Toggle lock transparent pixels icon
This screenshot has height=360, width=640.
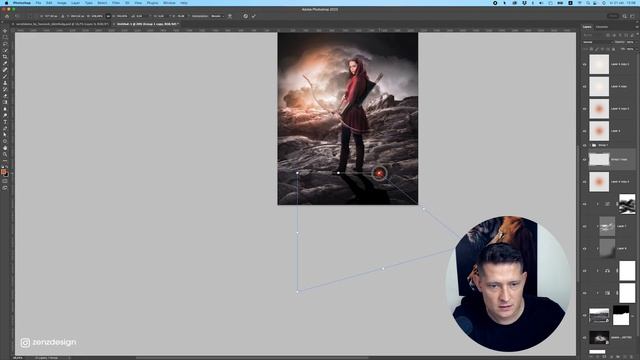click(591, 49)
